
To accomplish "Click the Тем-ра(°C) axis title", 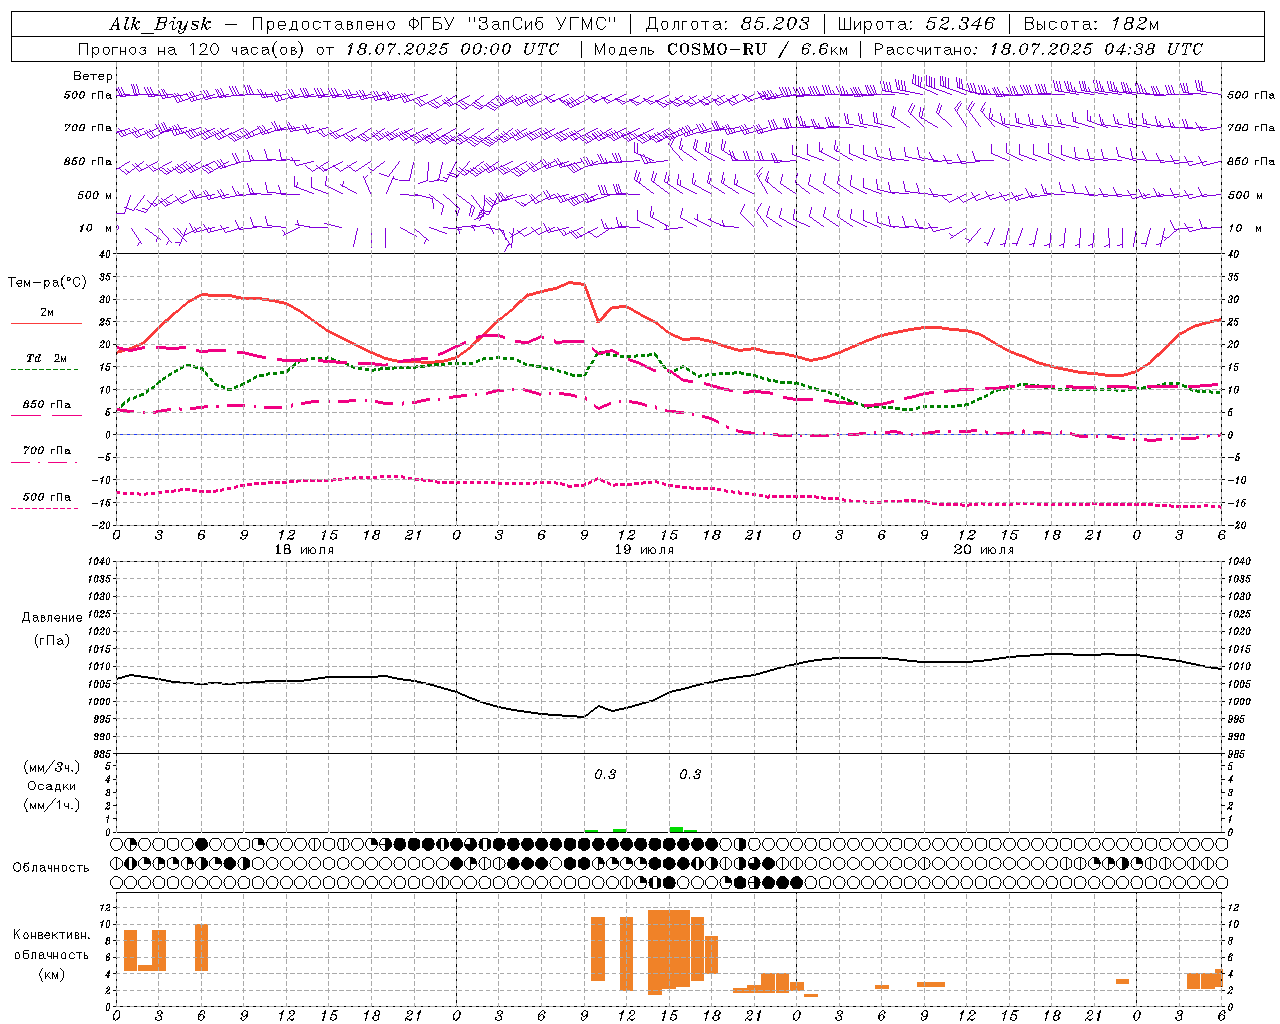I will [x=47, y=283].
